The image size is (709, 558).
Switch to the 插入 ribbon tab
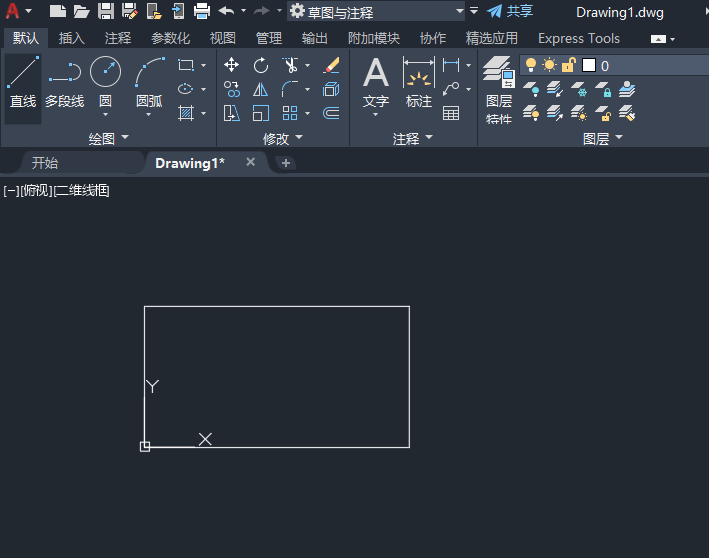72,38
